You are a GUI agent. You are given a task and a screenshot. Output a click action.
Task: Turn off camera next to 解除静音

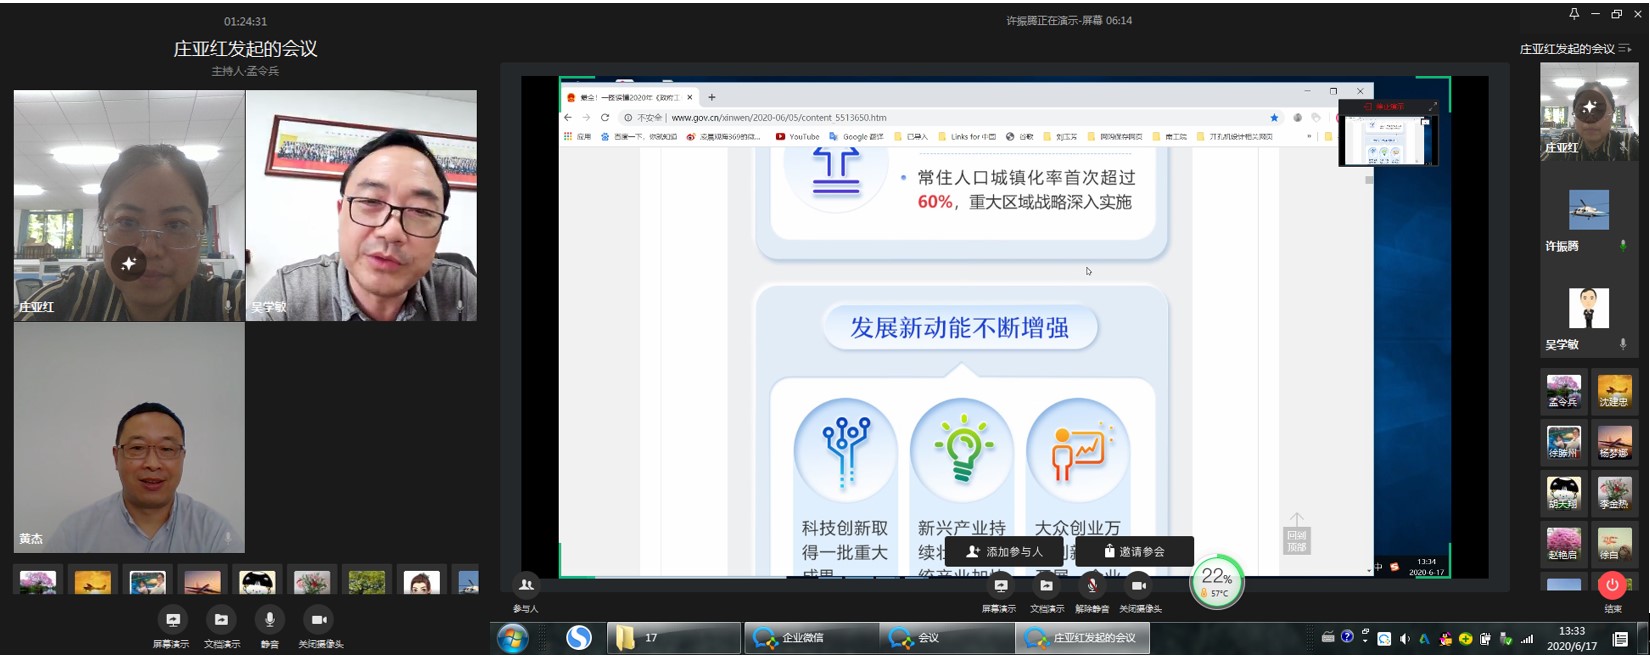1139,587
